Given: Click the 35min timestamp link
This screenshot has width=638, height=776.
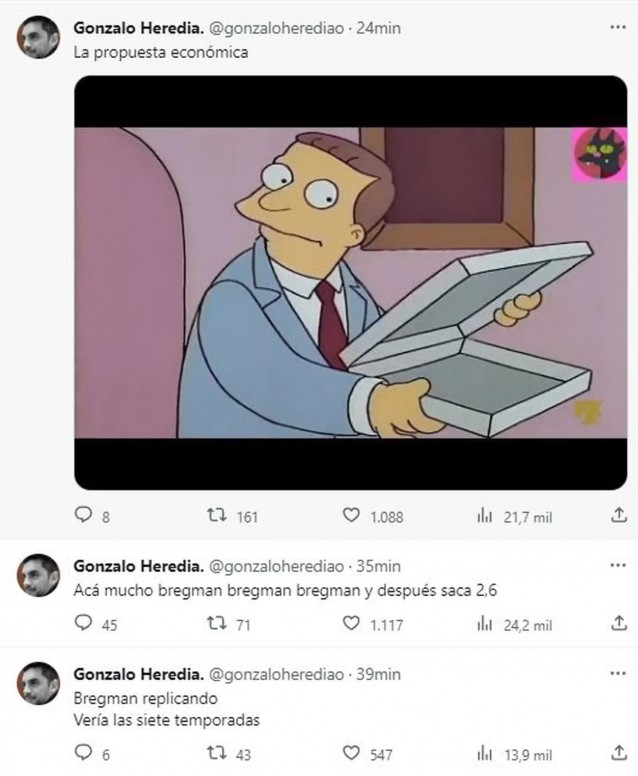Looking at the screenshot, I should tap(380, 565).
